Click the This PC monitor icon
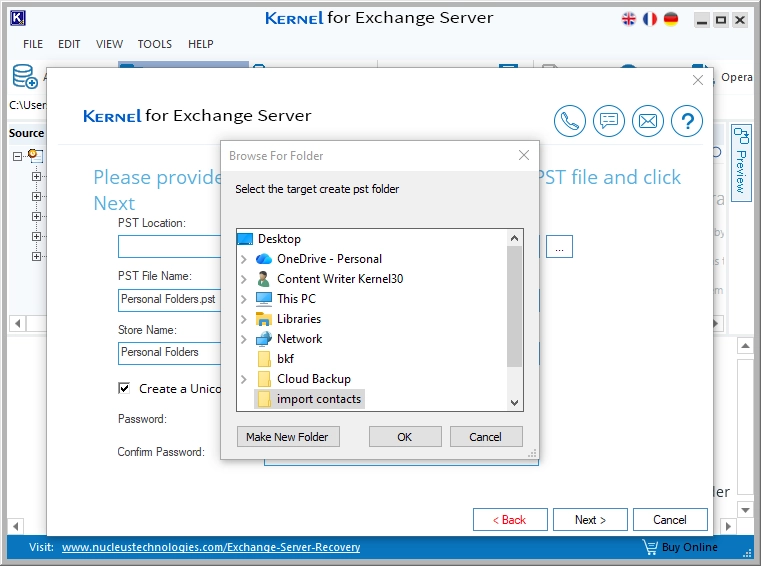 pyautogui.click(x=264, y=299)
